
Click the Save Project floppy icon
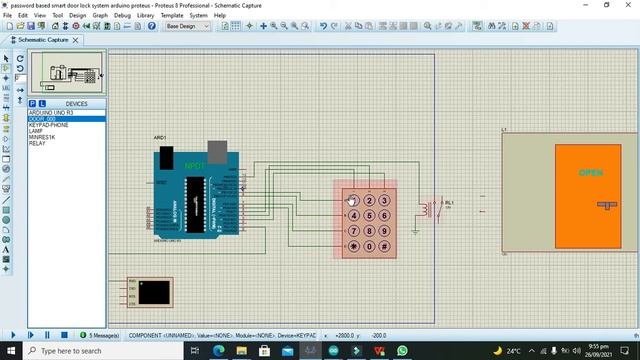coord(31,26)
